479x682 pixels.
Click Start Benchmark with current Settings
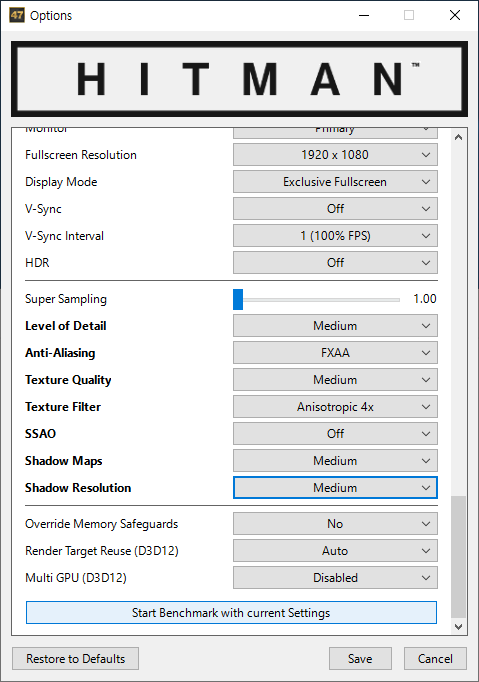[x=231, y=612]
